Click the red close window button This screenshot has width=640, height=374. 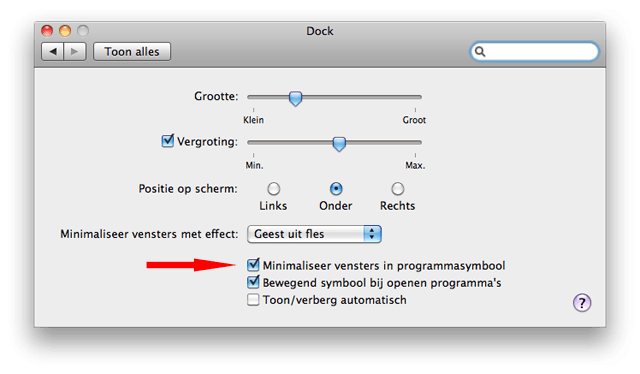coord(47,31)
